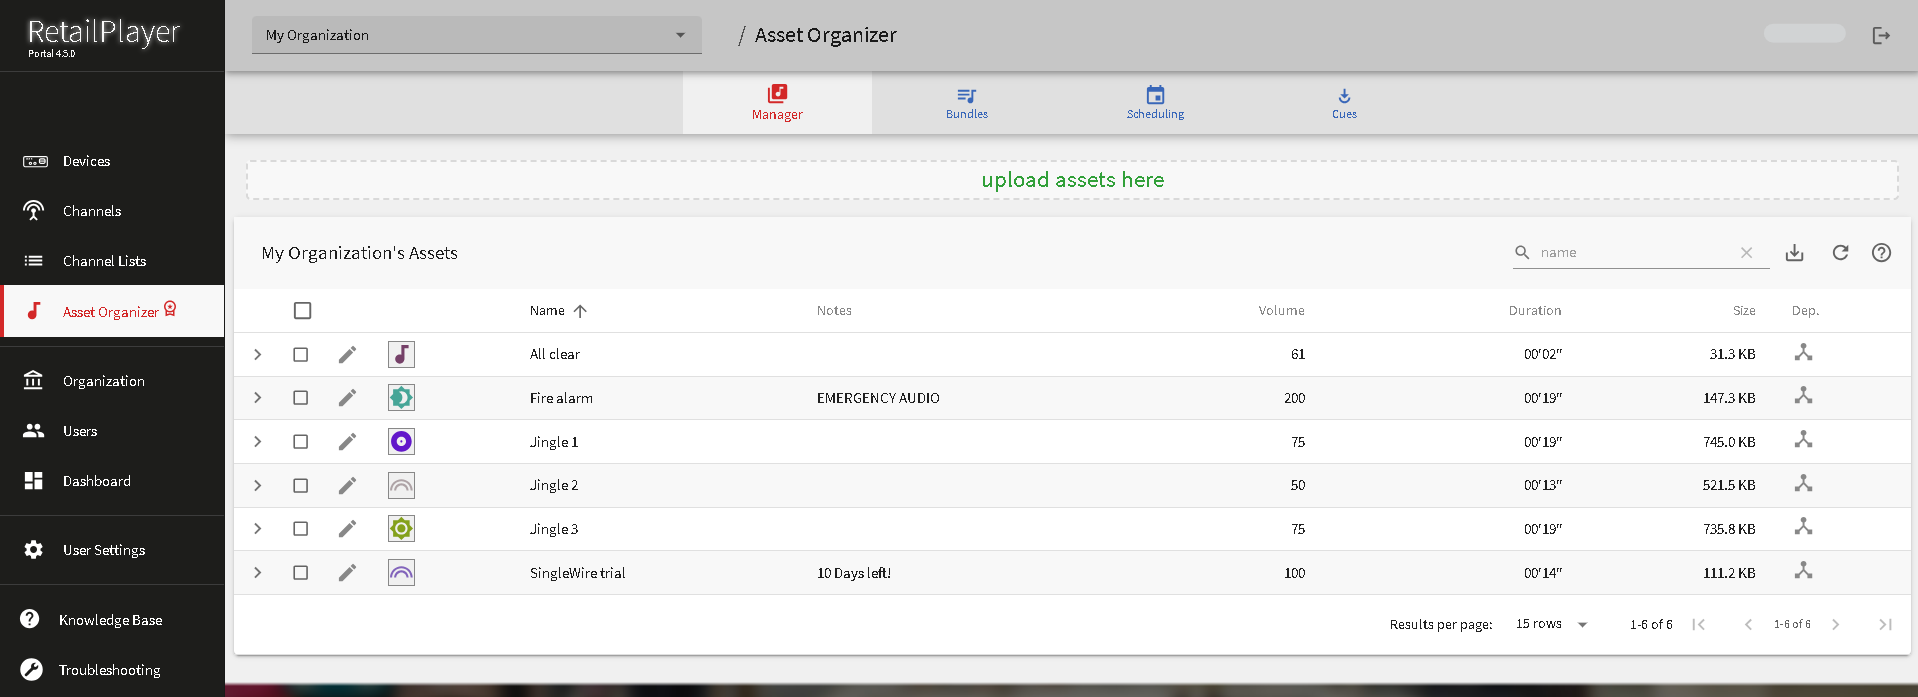Click the pencil icon for SingleWire trial
The height and width of the screenshot is (697, 1918).
pyautogui.click(x=347, y=573)
